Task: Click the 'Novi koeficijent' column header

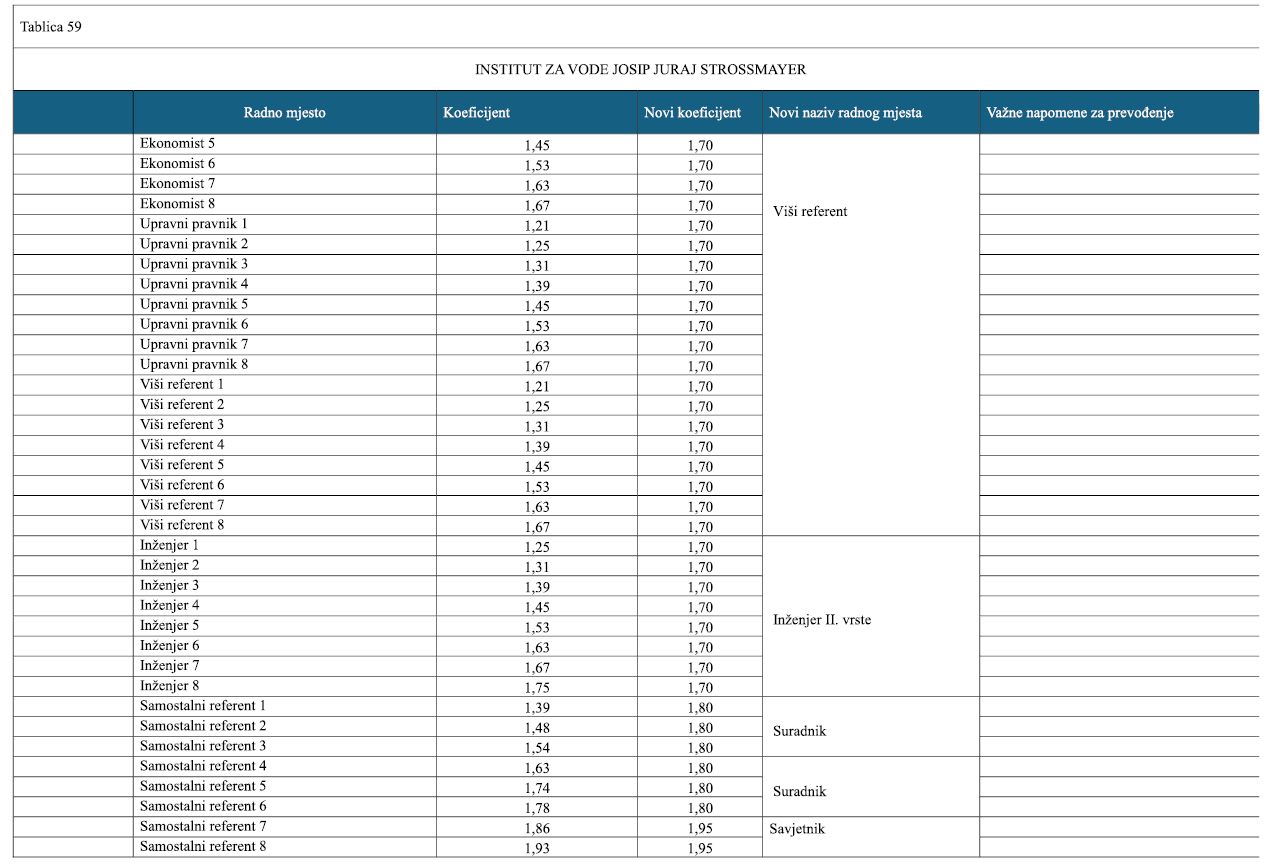Action: [x=693, y=113]
